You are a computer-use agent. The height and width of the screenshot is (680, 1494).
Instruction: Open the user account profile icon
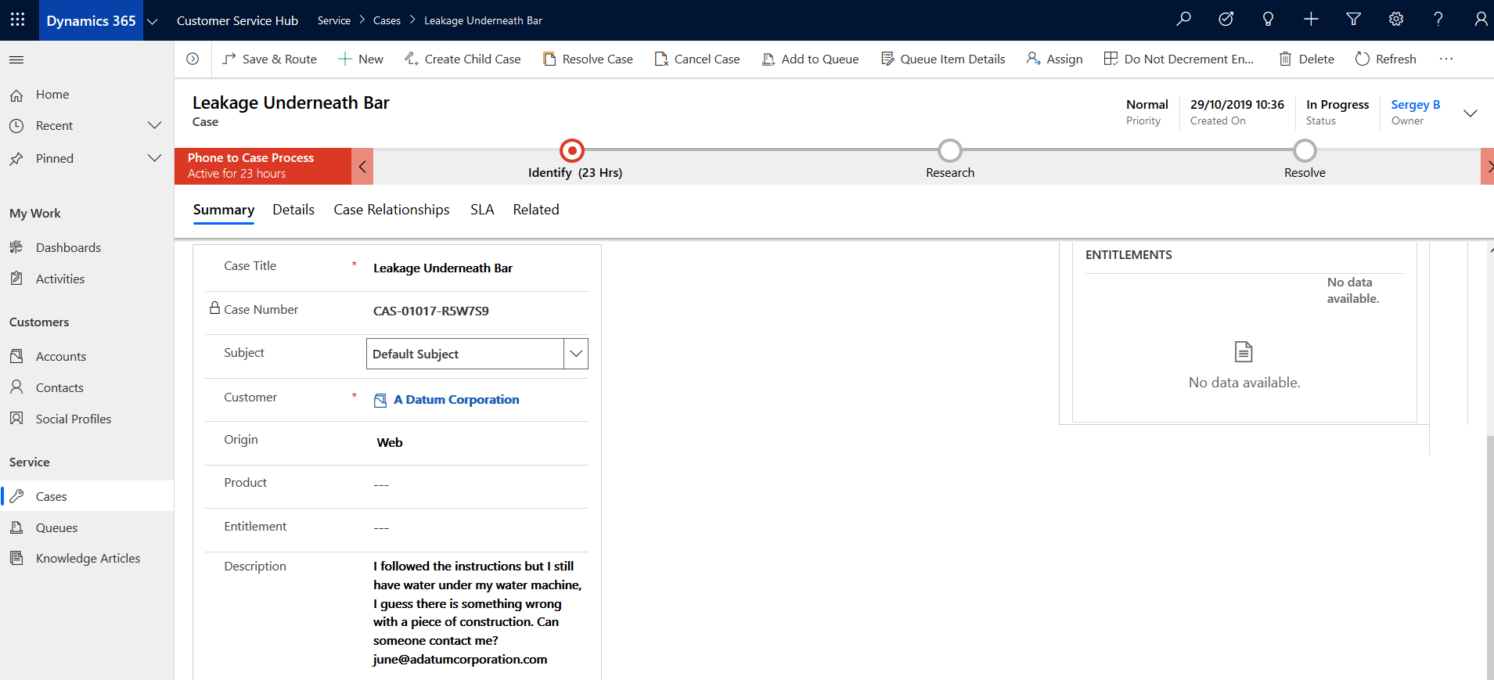pos(1481,19)
